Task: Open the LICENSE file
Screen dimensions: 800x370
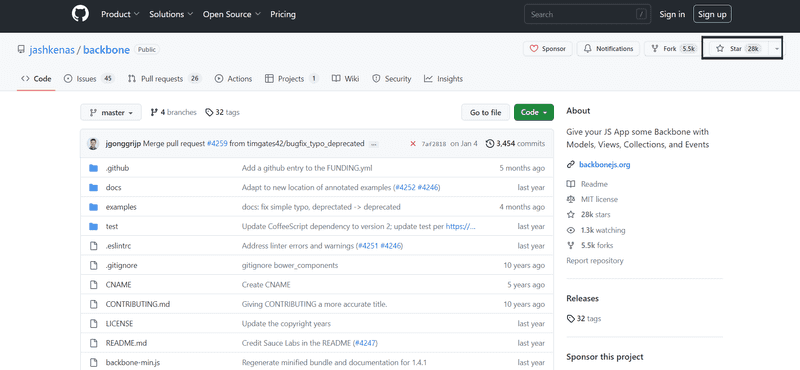Action: [x=119, y=324]
